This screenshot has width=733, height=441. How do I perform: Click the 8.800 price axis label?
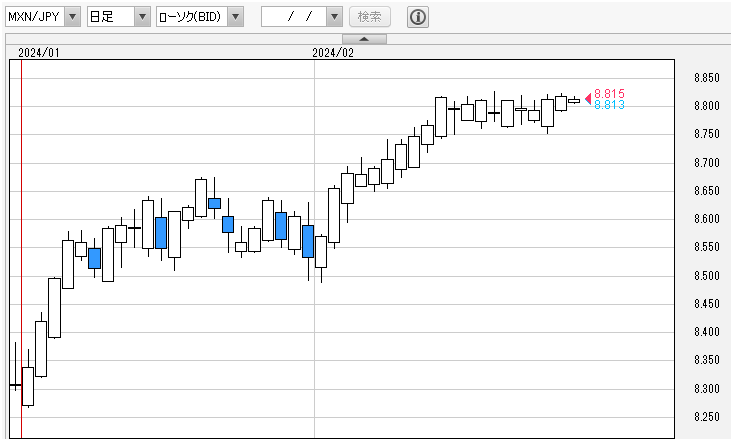pos(706,106)
